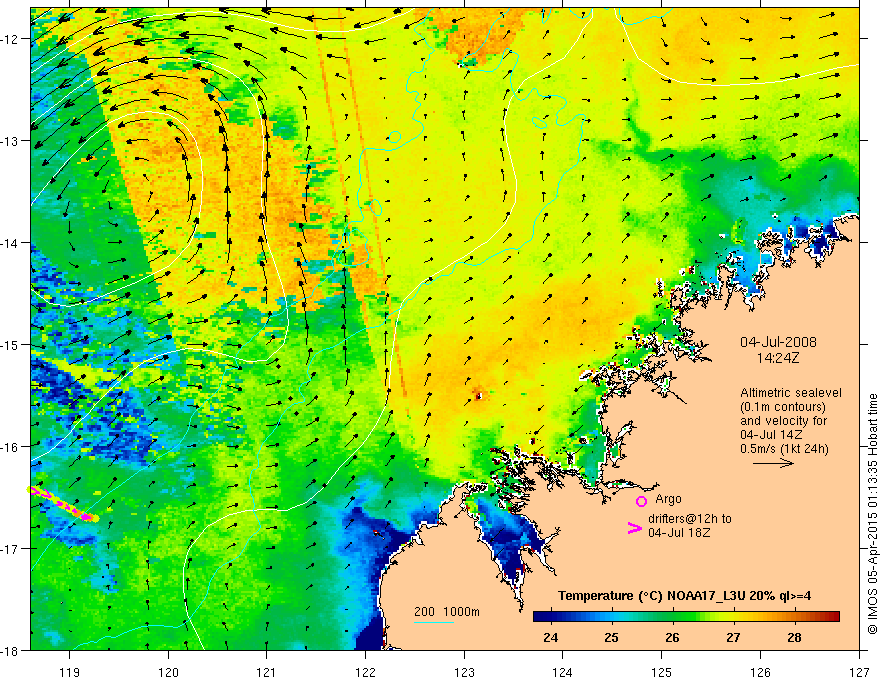
Task: Click the latitude axis label -16
Action: point(10,447)
